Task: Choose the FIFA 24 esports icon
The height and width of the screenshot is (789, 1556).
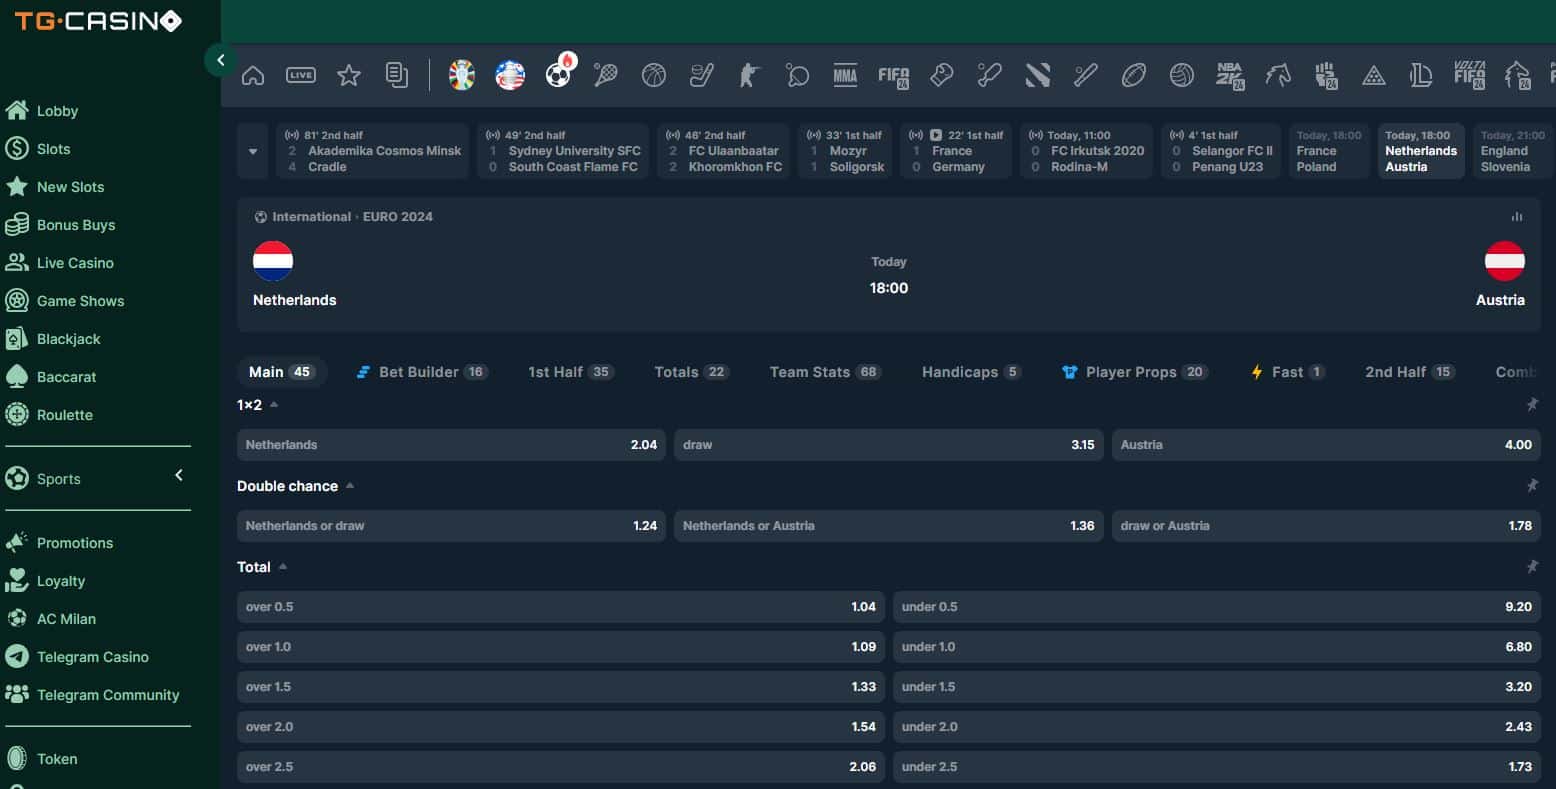Action: 894,75
